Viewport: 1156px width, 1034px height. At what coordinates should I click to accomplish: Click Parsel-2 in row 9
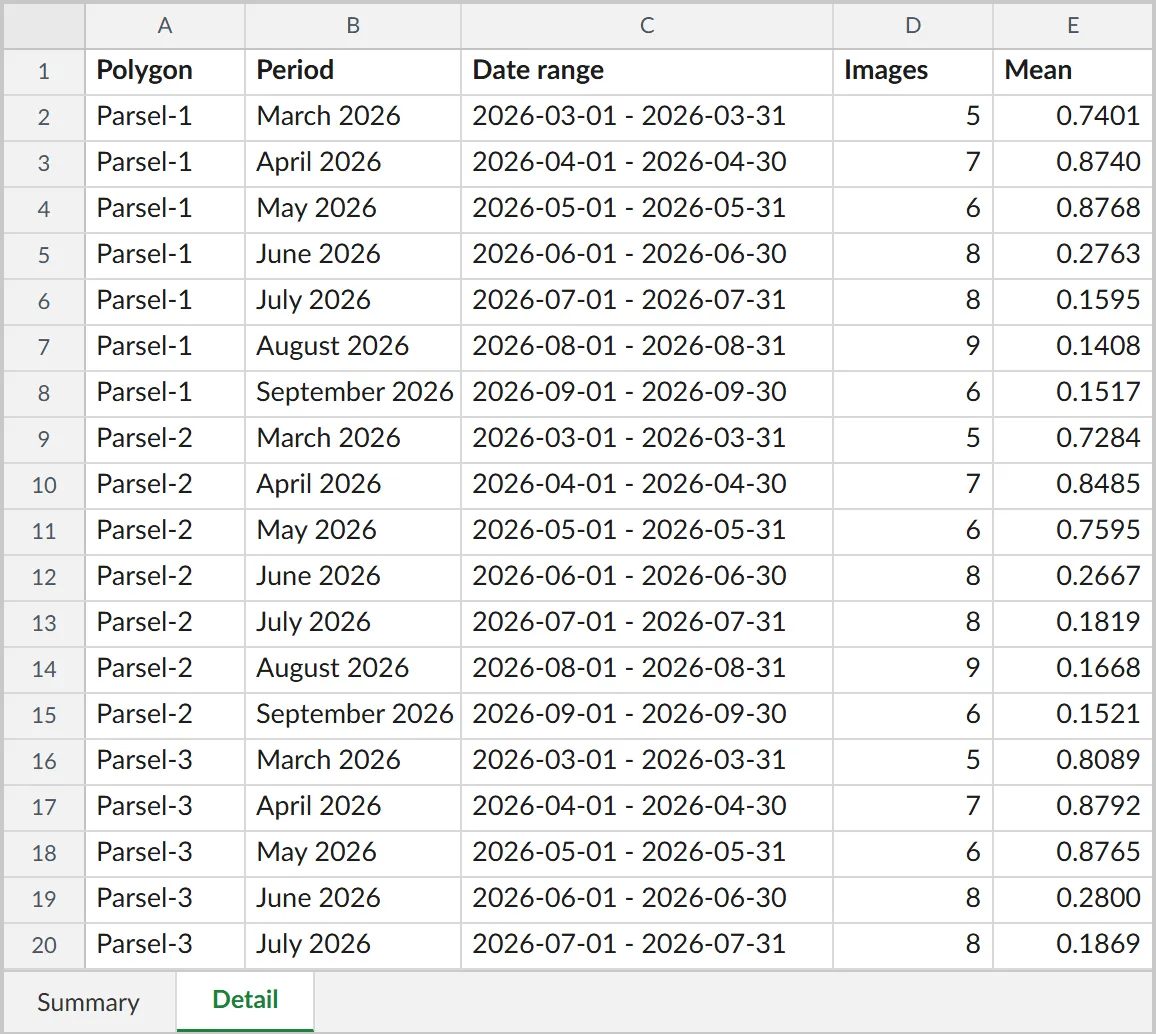coord(164,439)
